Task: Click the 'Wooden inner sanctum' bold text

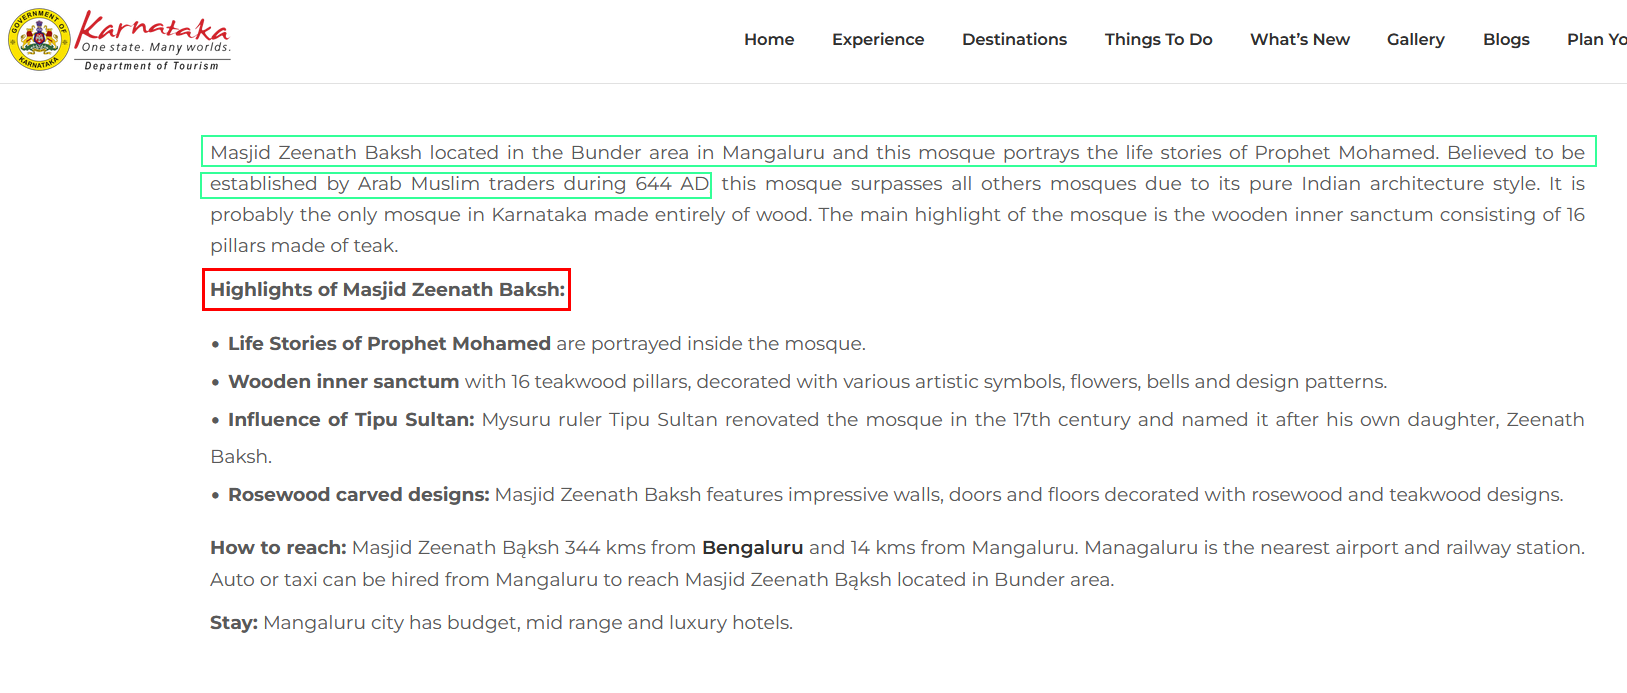Action: tap(343, 382)
